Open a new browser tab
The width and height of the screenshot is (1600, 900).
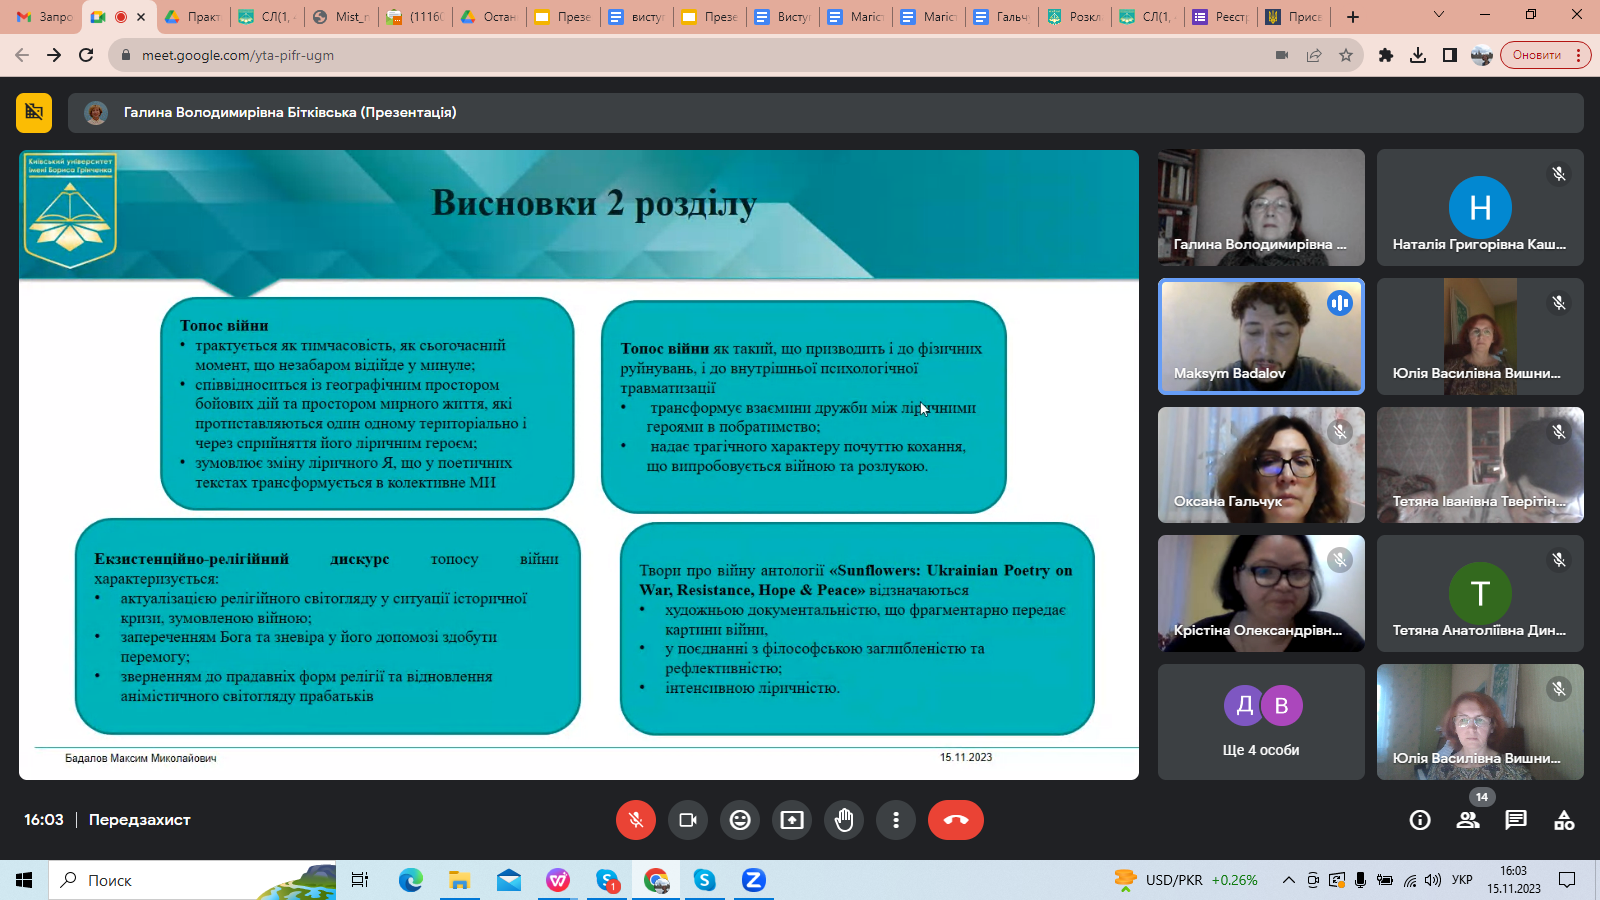point(1353,17)
